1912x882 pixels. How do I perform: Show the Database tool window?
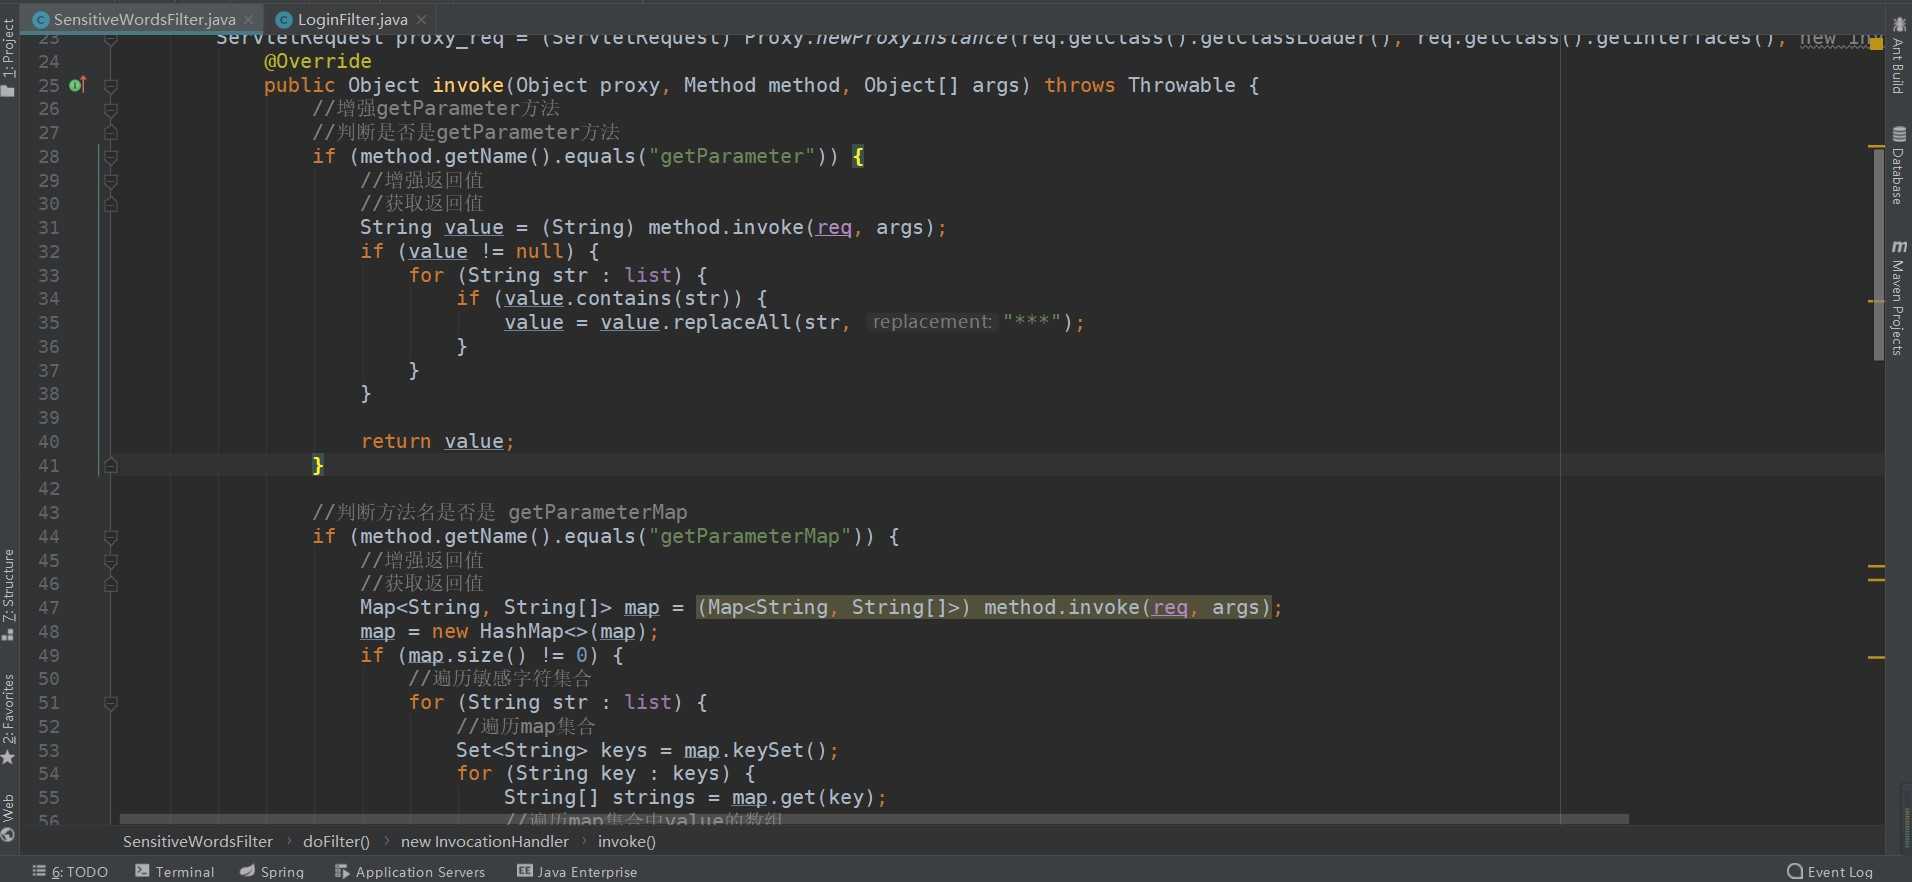pos(1898,166)
